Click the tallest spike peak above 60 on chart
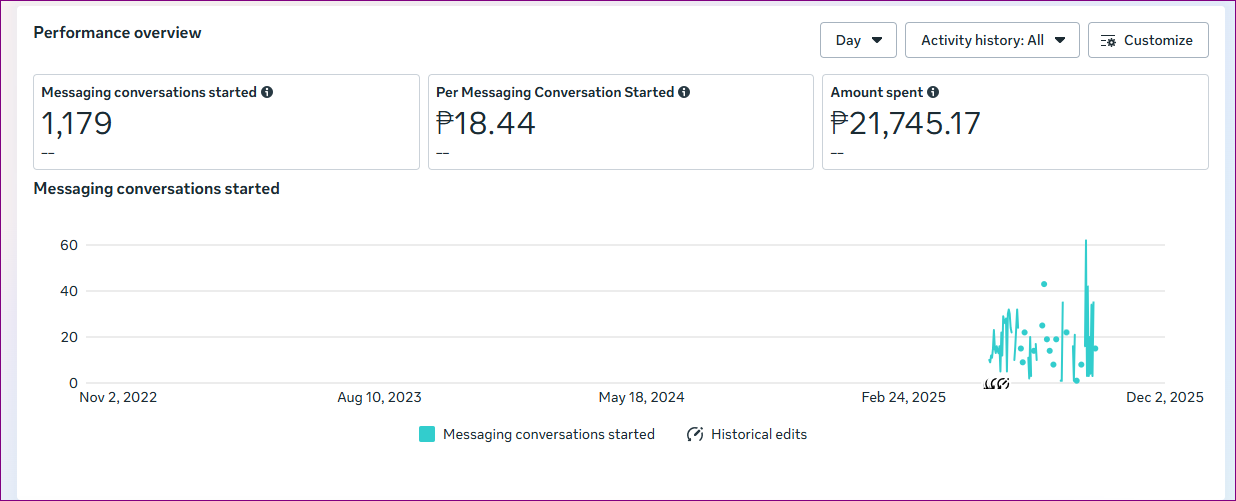Image resolution: width=1236 pixels, height=501 pixels. (x=1086, y=242)
